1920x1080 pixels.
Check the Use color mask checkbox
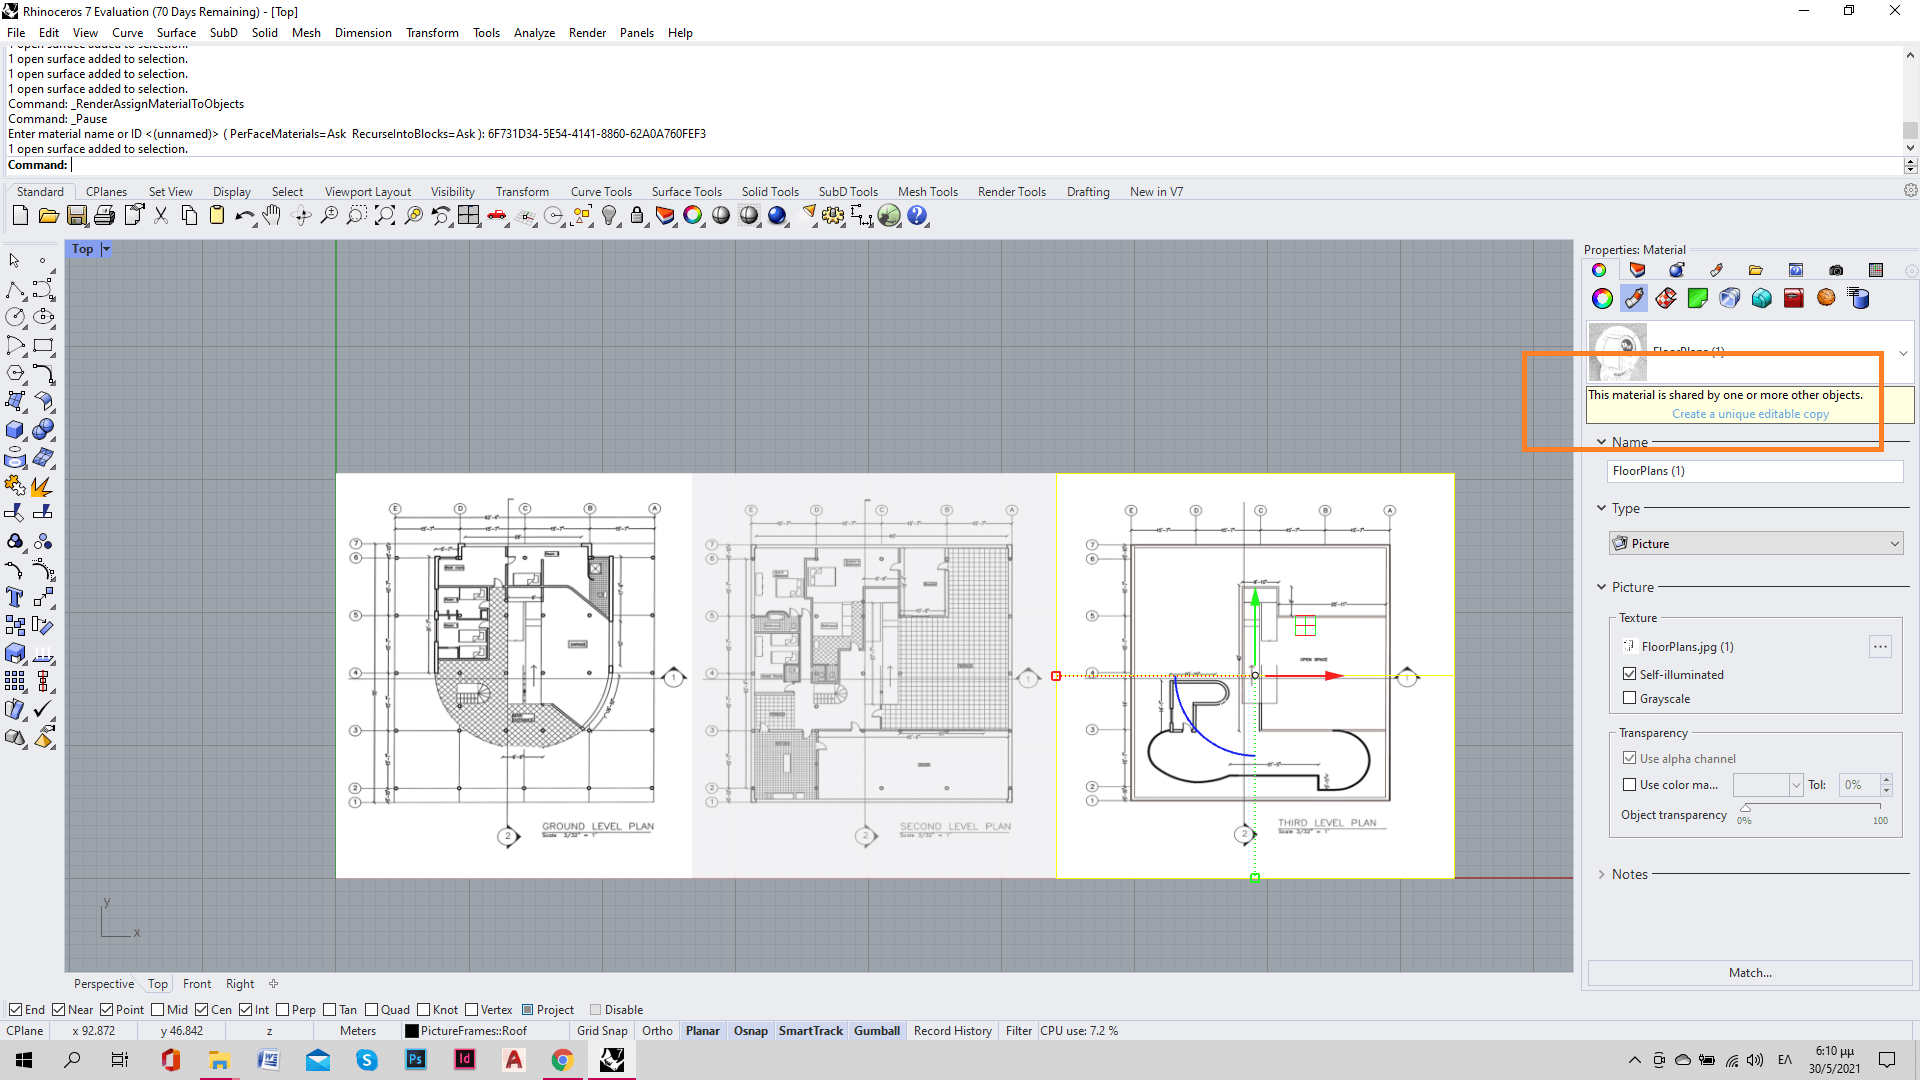pyautogui.click(x=1630, y=785)
